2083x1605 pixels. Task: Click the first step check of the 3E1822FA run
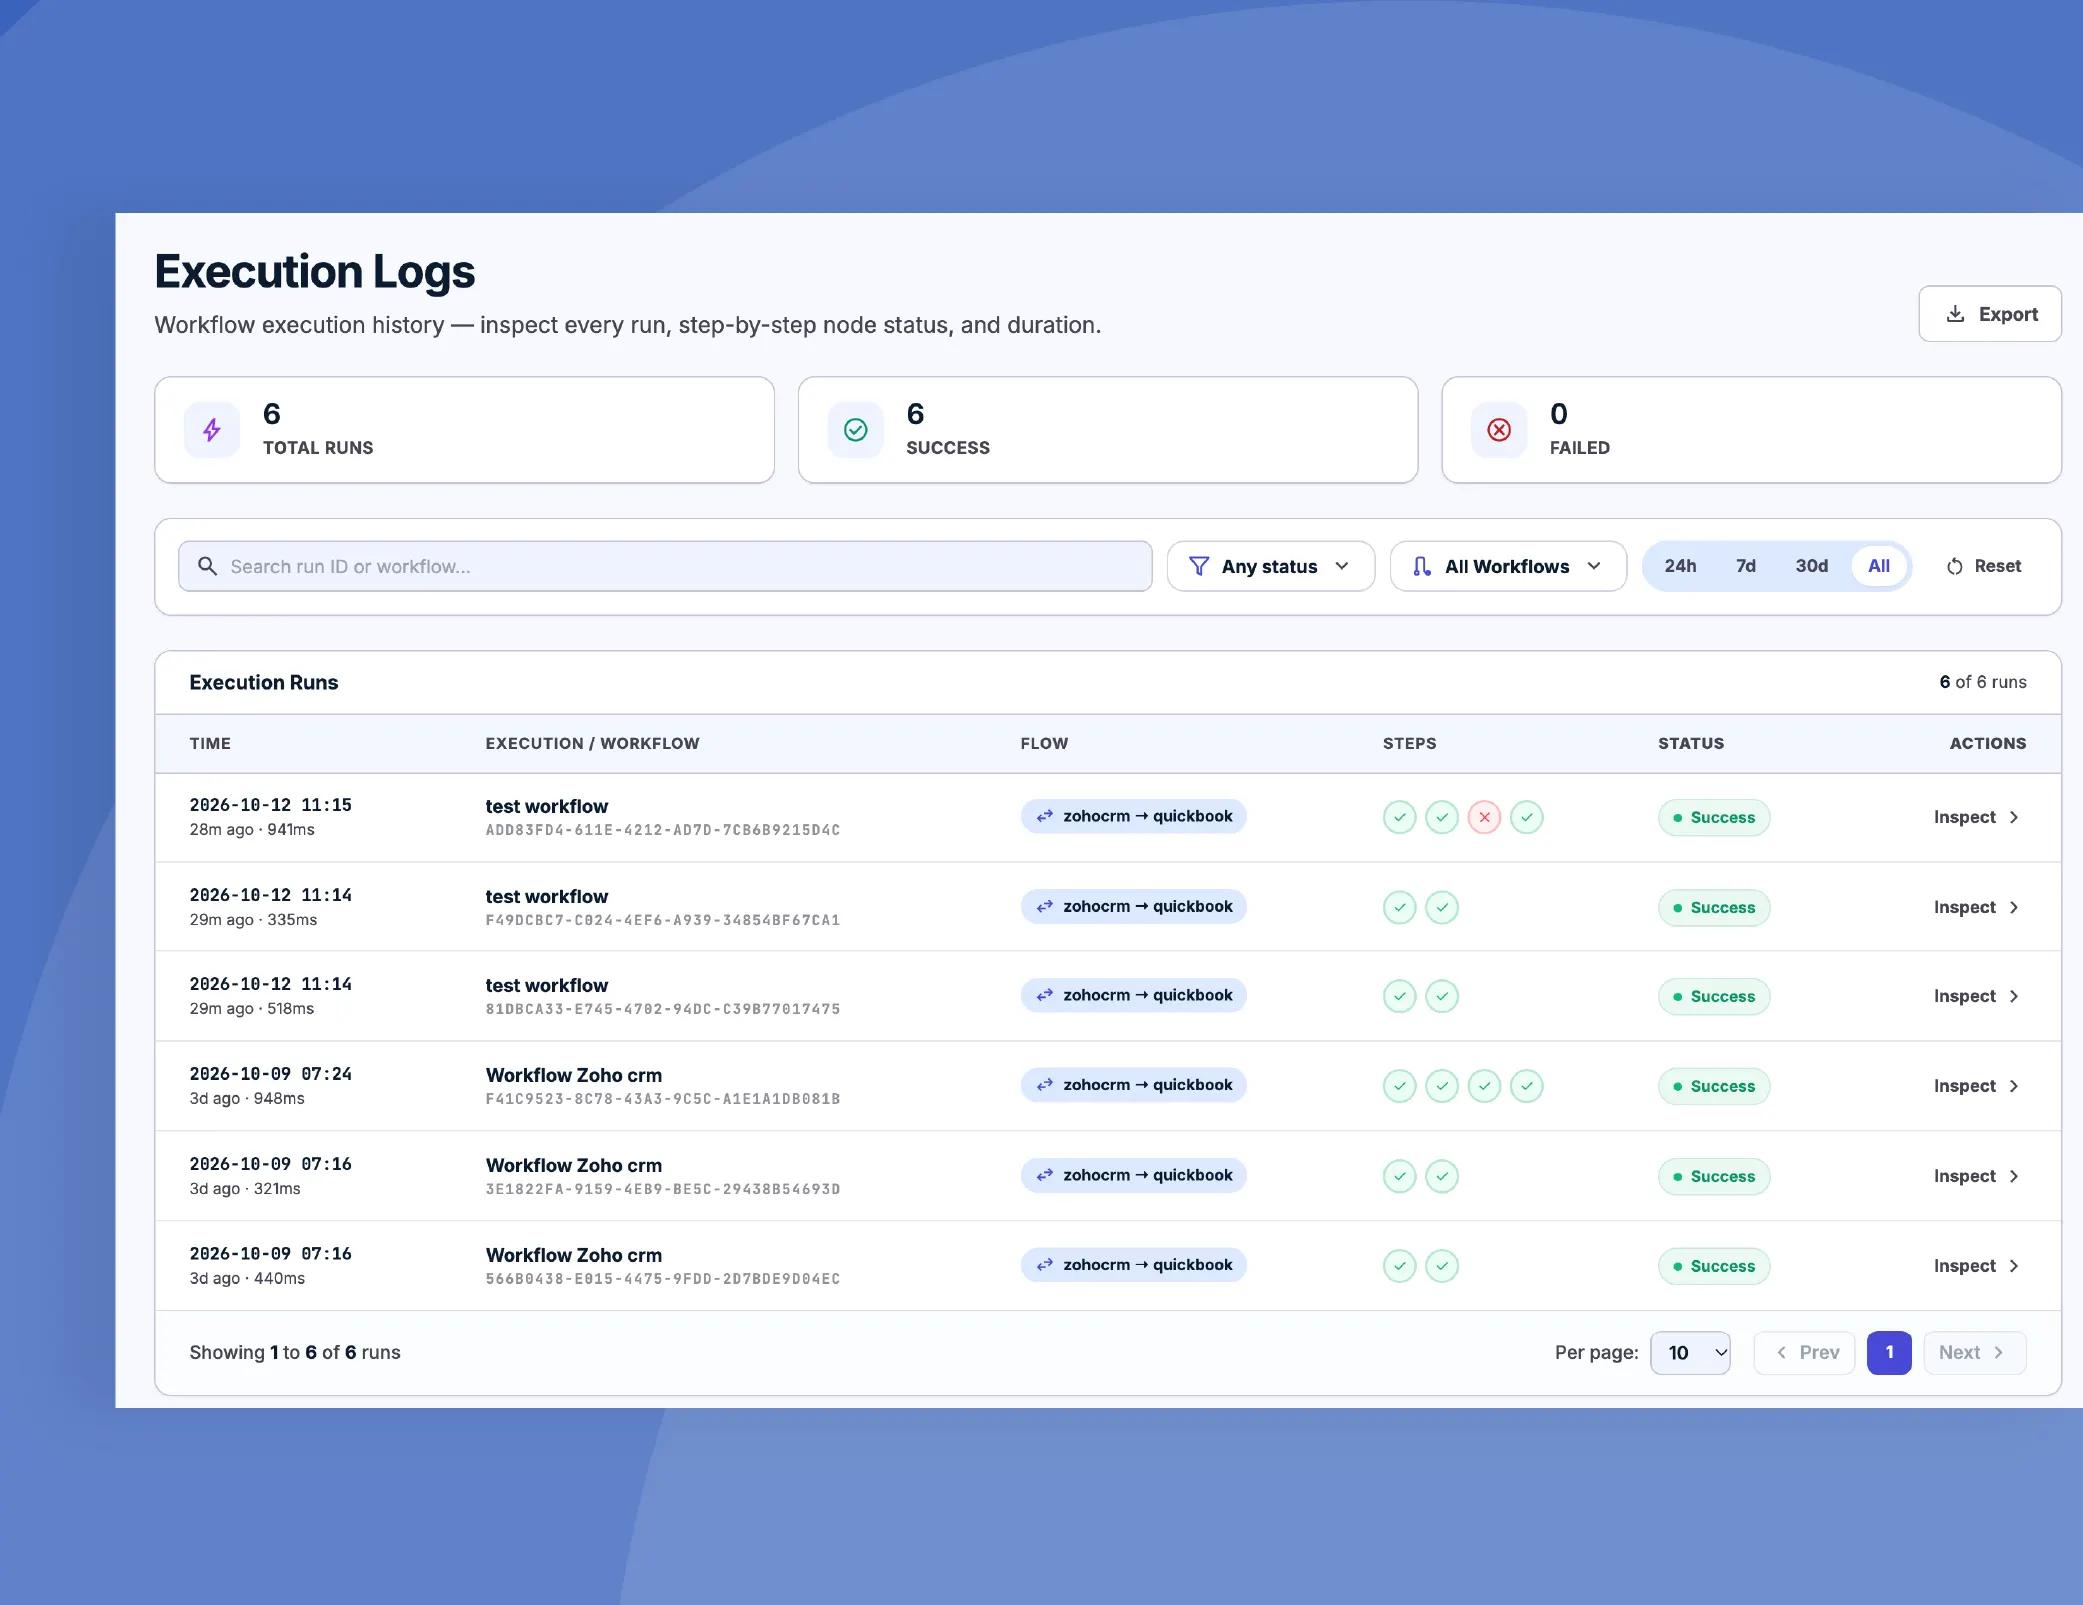click(x=1399, y=1177)
